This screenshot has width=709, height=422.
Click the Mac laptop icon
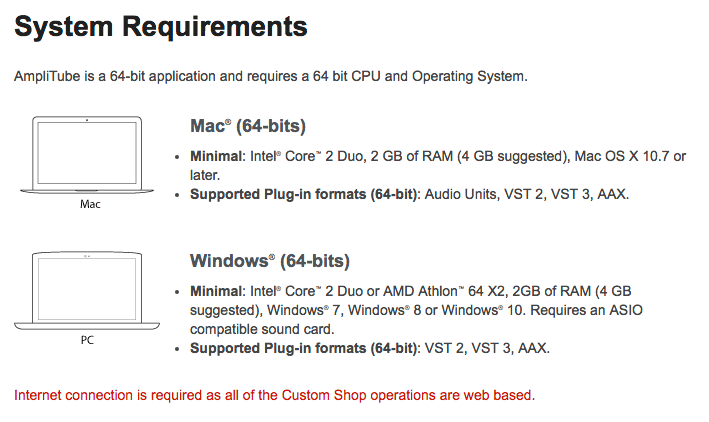pyautogui.click(x=87, y=155)
